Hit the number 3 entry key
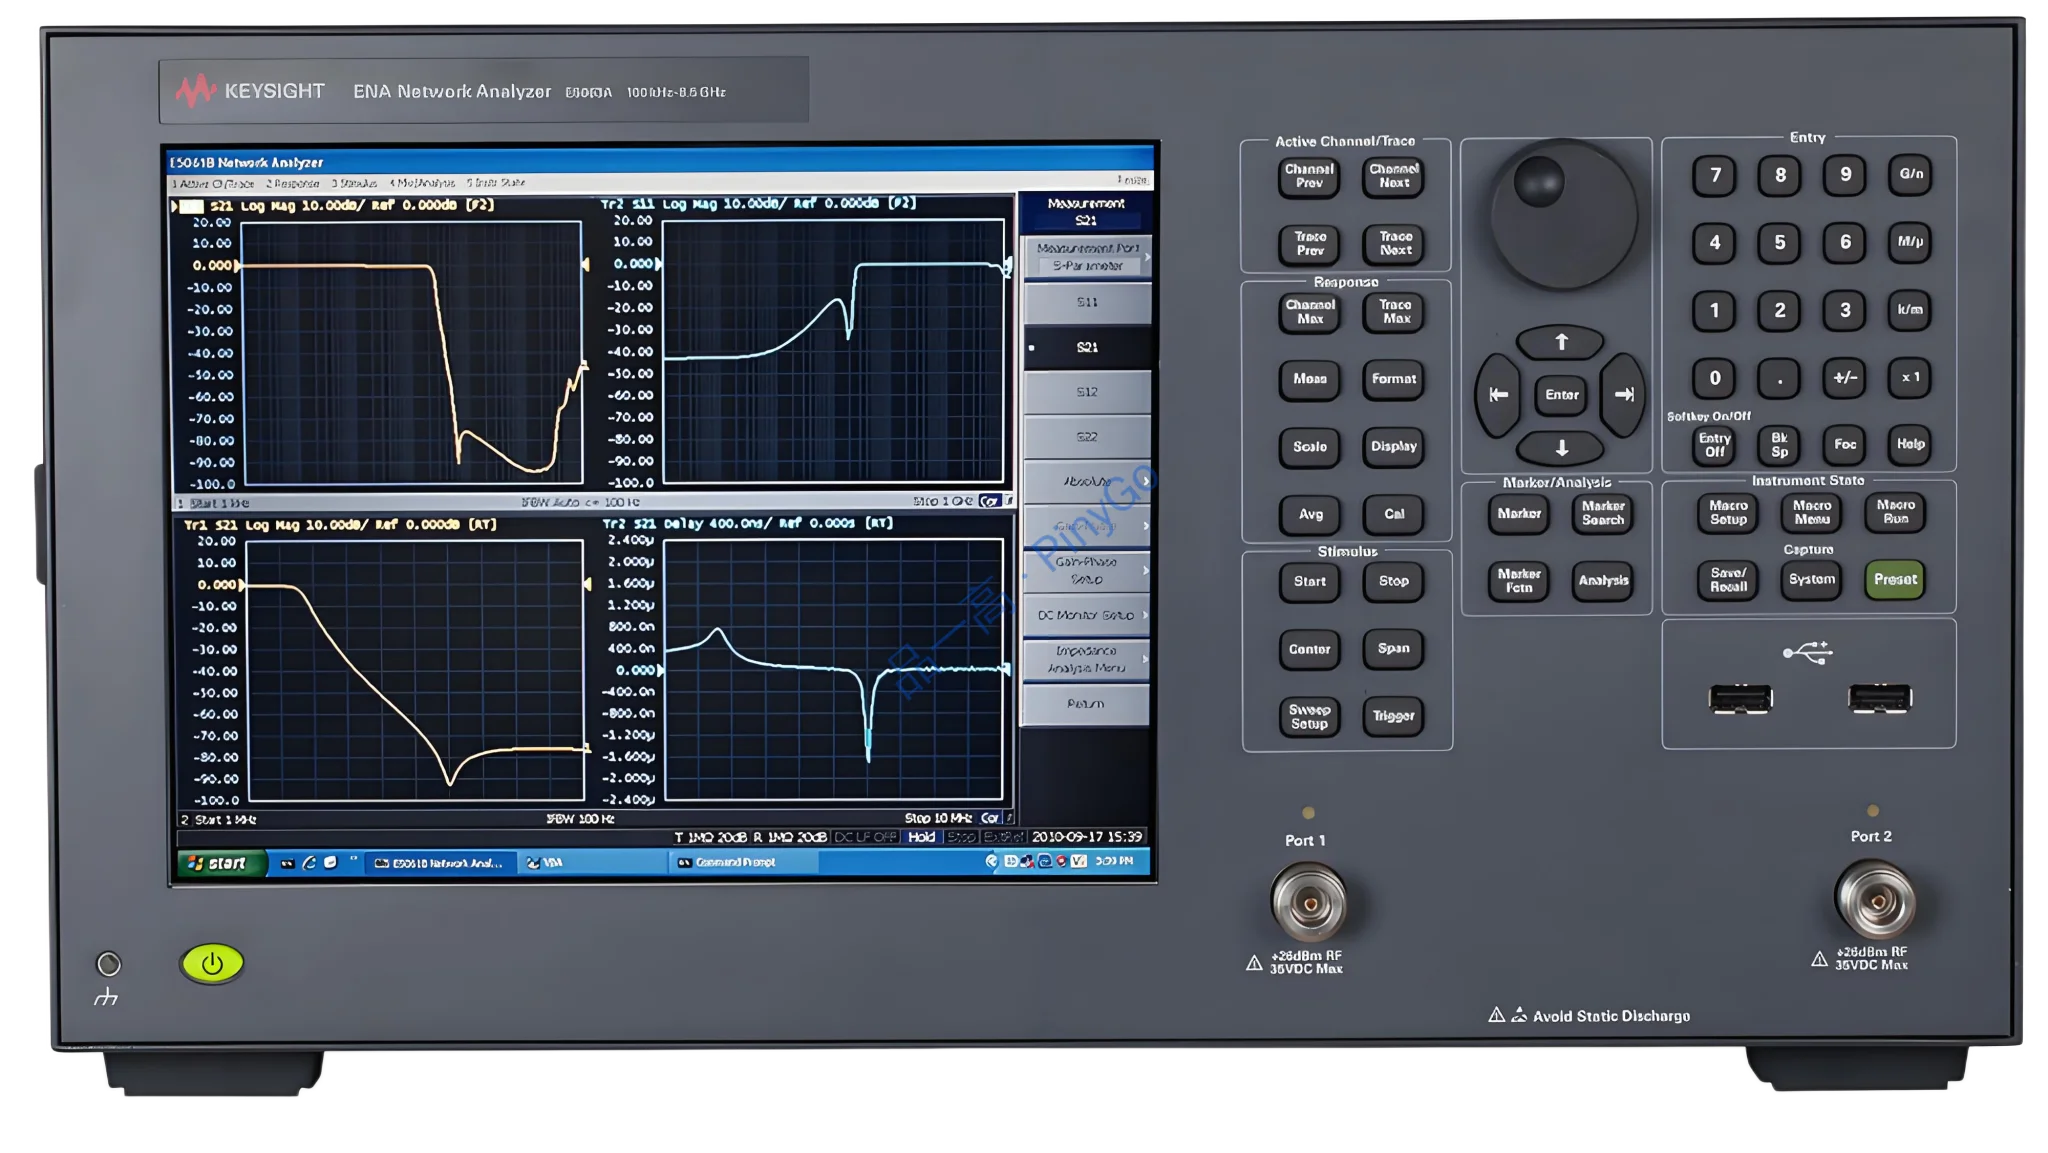 [x=1845, y=310]
